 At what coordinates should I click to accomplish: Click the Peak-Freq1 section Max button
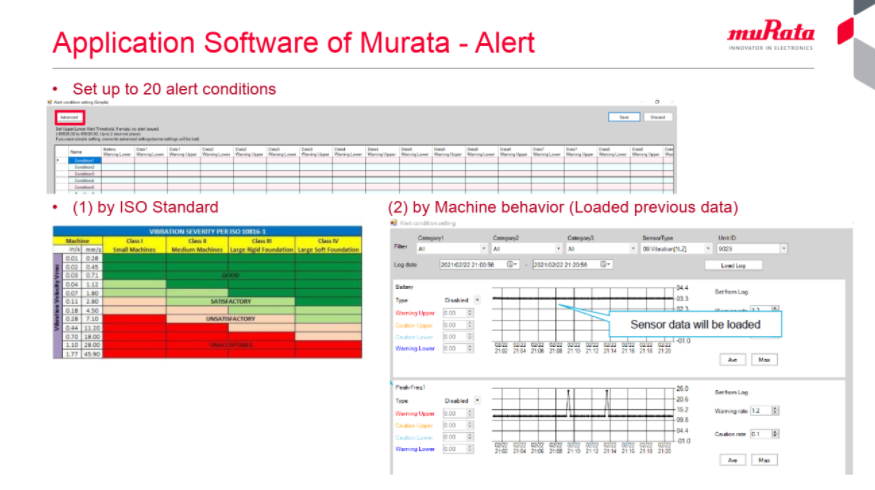[764, 460]
